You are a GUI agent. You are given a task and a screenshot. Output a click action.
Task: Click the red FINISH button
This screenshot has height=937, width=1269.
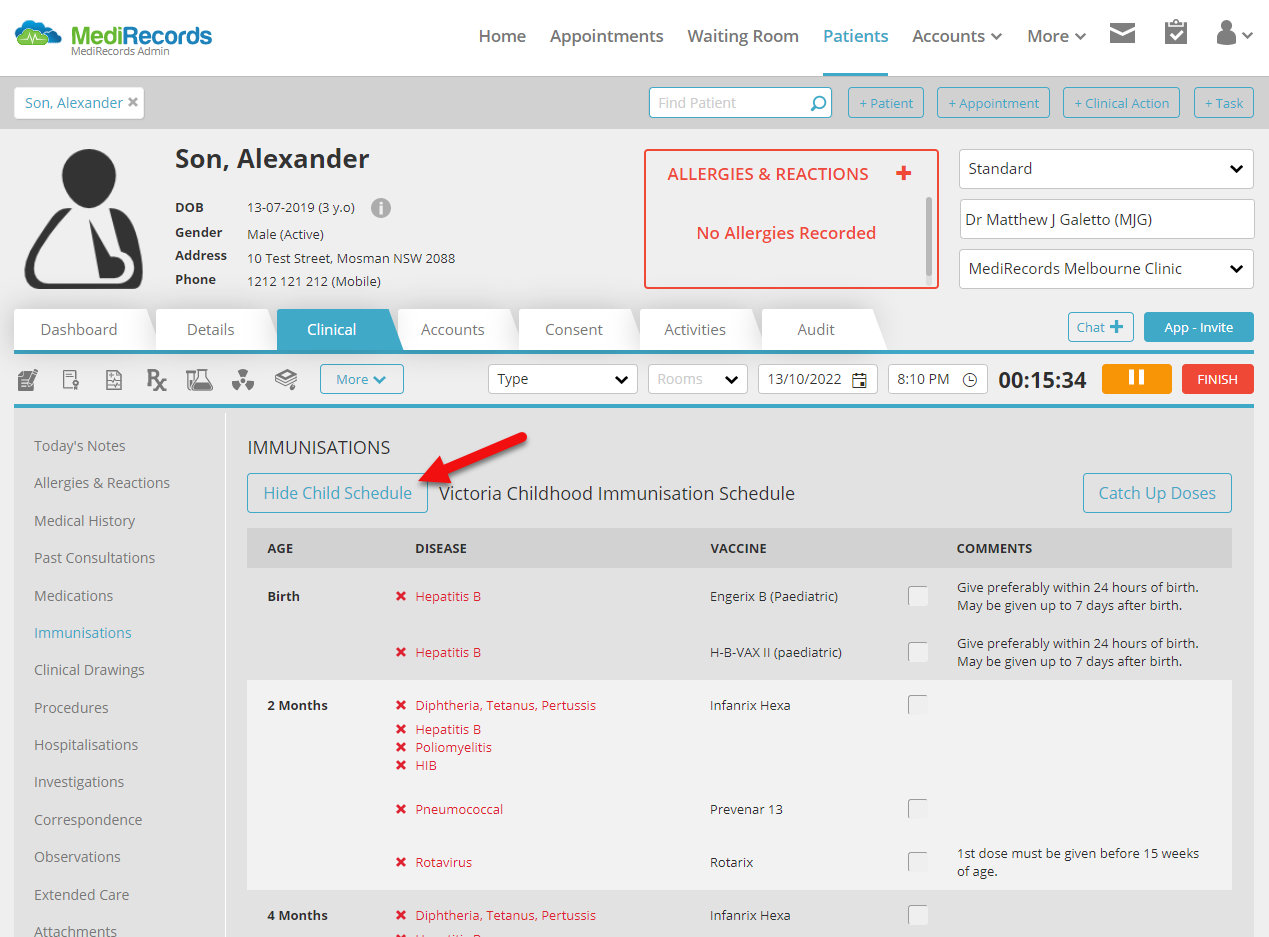[1217, 379]
